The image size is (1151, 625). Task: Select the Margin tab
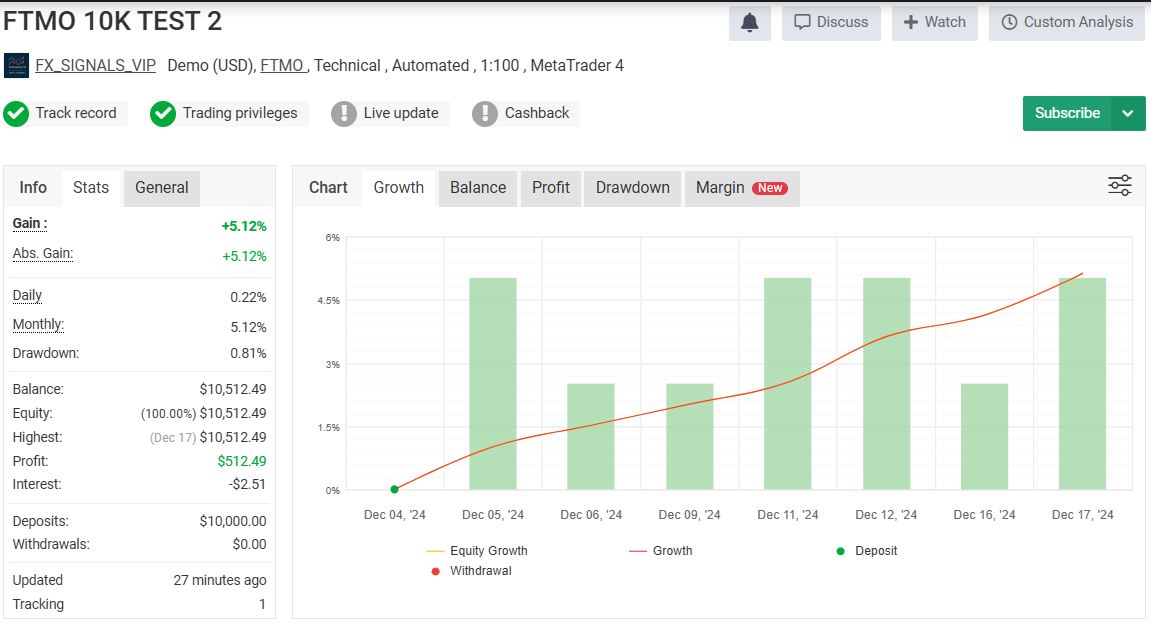coord(741,188)
